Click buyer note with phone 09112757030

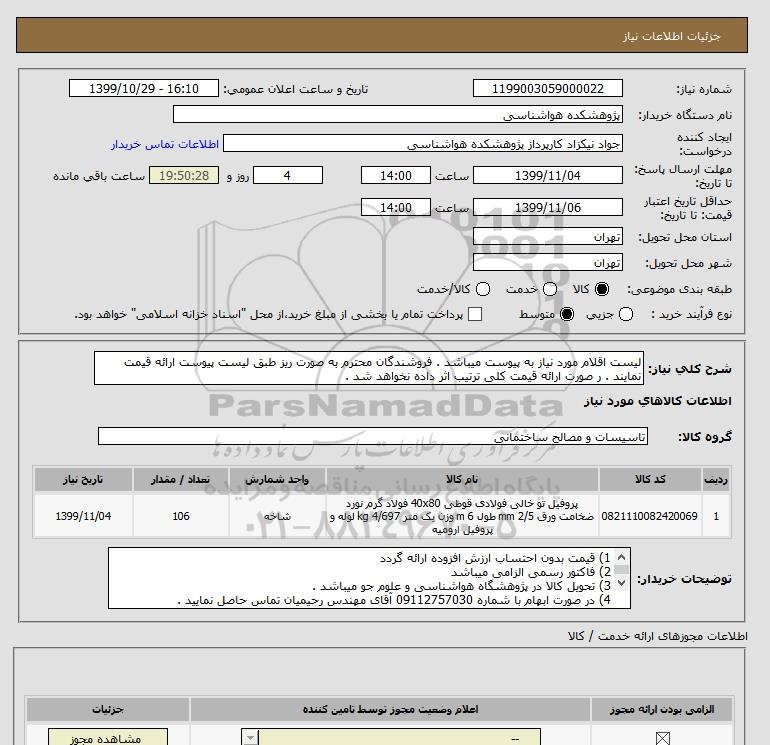[x=394, y=600]
